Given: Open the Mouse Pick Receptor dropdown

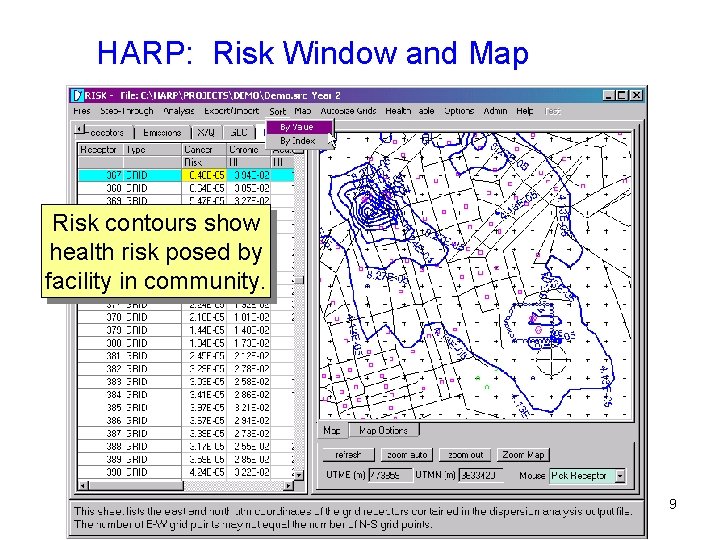Looking at the screenshot, I should [x=620, y=476].
